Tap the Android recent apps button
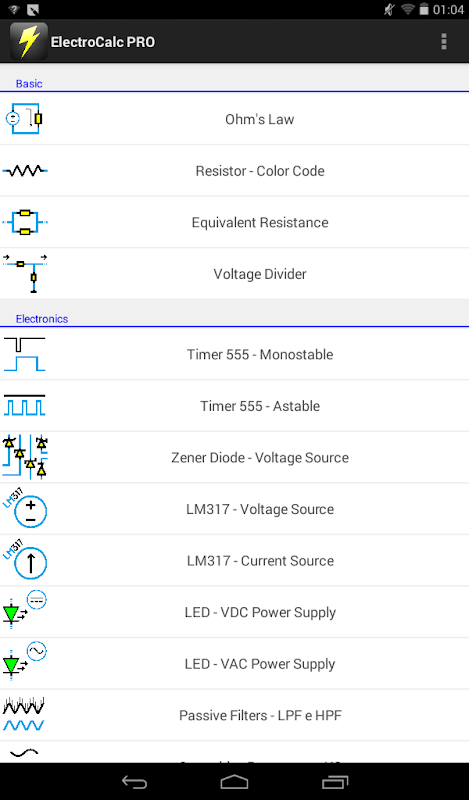Screen dimensions: 469x800 (x=335, y=782)
